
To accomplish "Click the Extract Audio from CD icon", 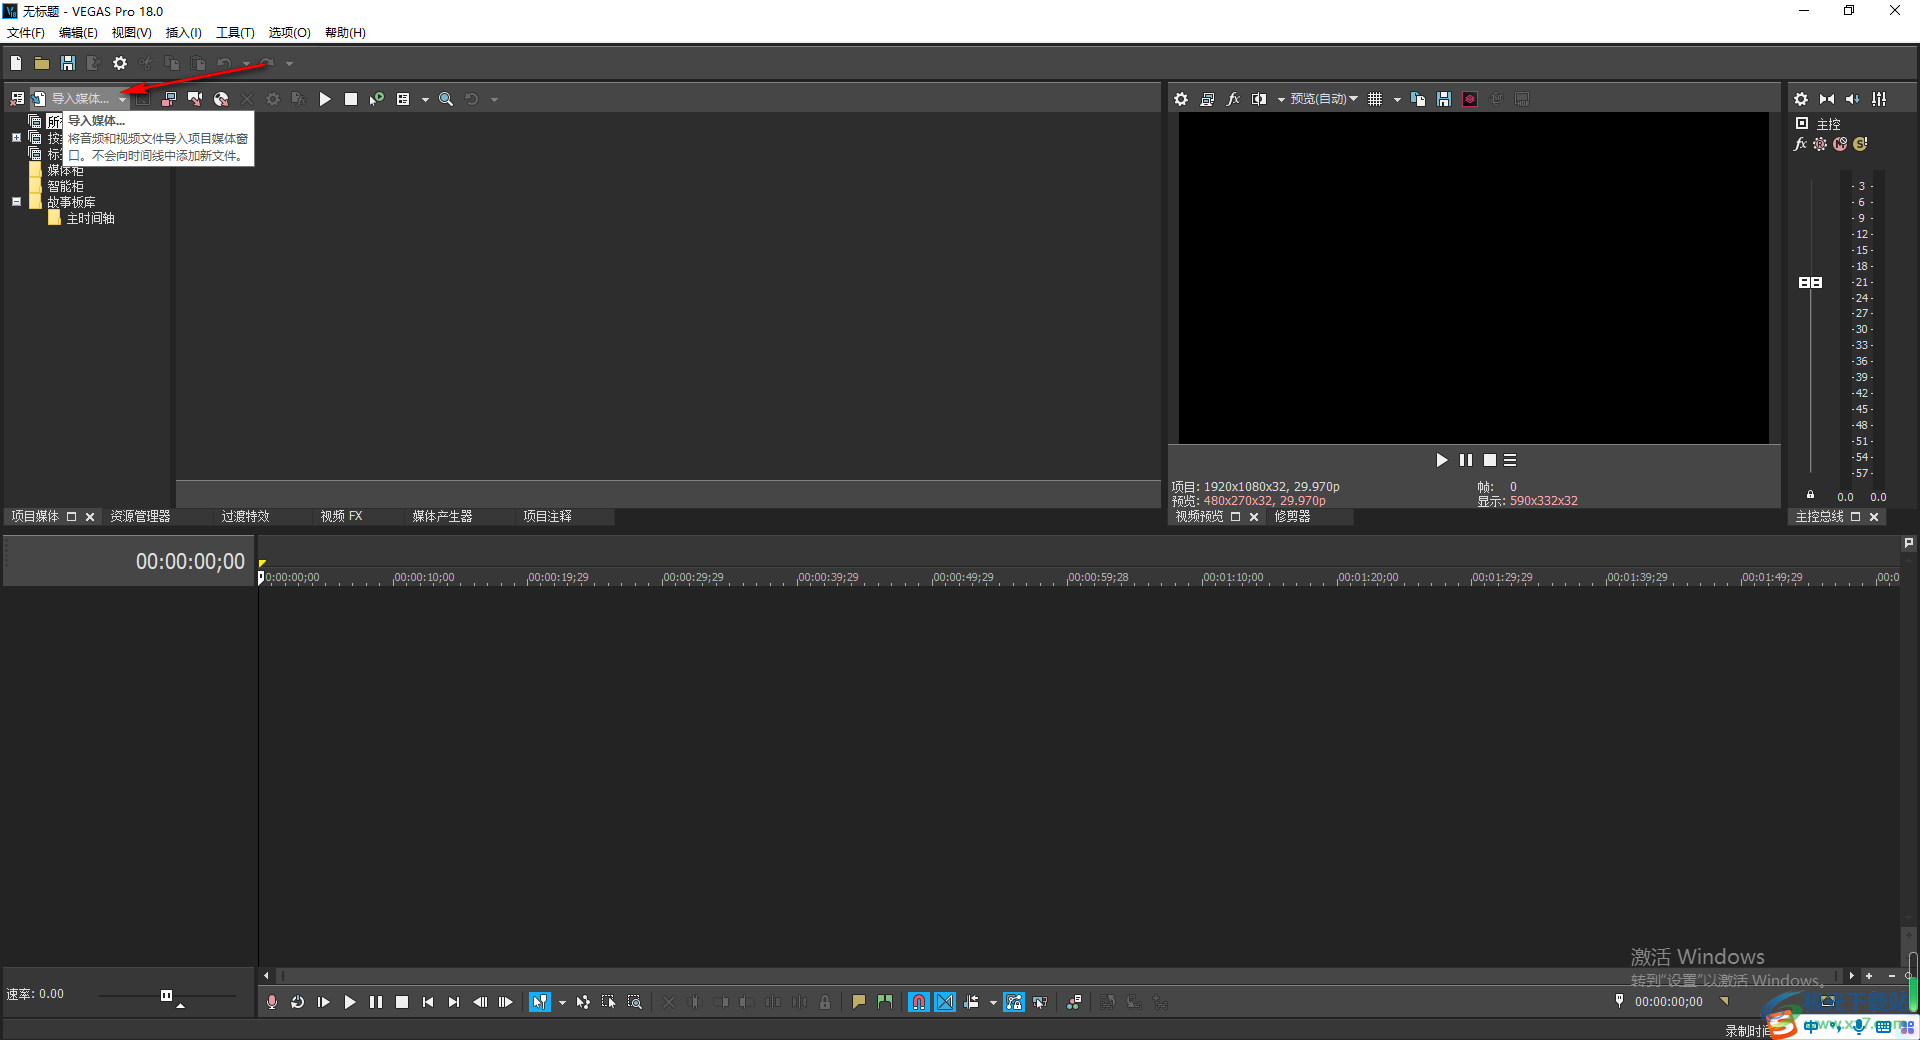I will [195, 99].
